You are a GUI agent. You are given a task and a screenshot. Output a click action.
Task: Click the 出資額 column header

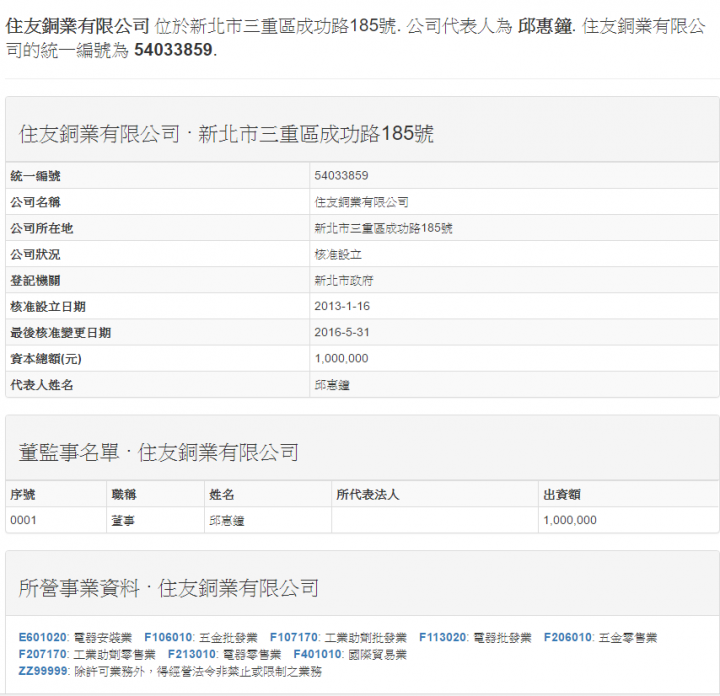562,494
